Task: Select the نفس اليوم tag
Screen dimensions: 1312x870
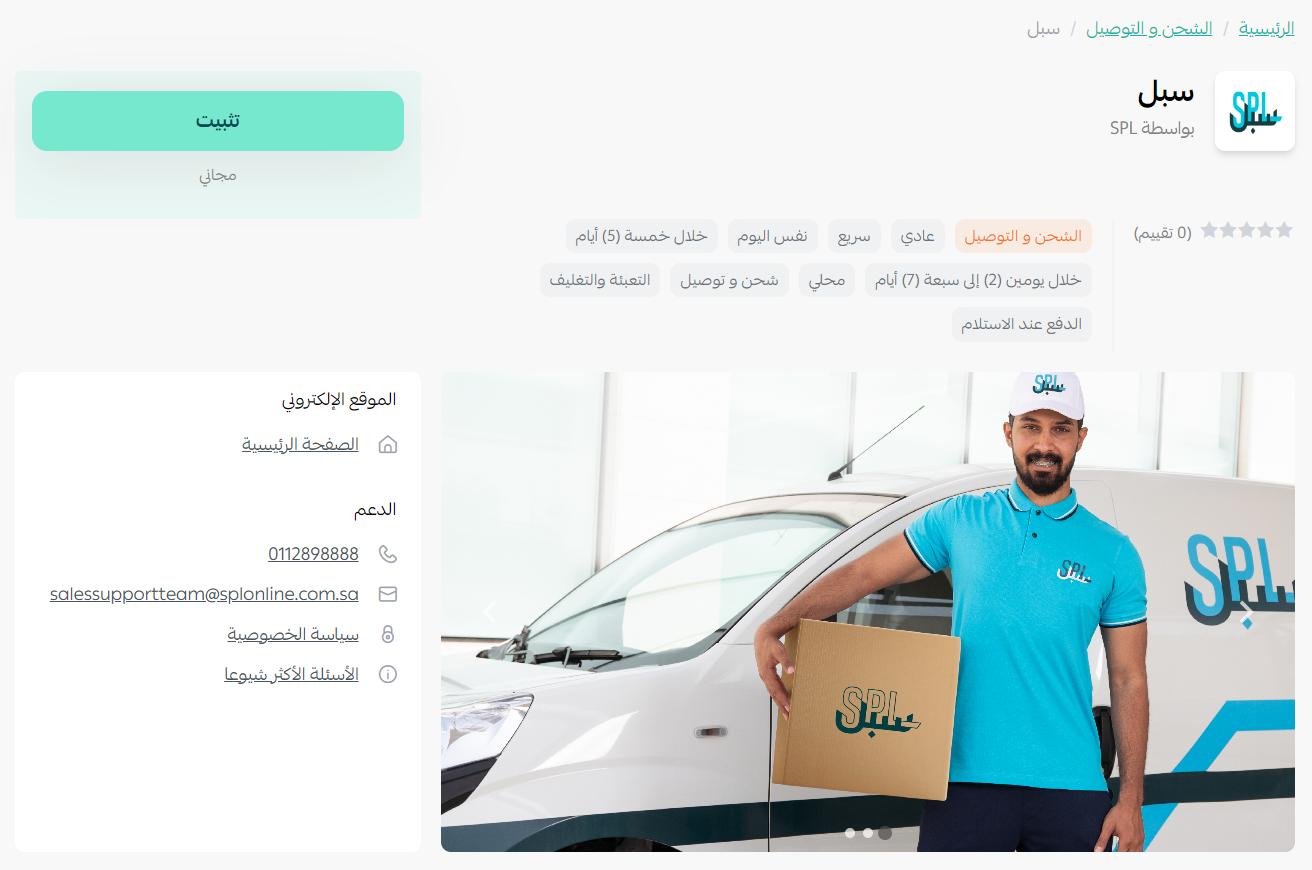Action: point(772,236)
